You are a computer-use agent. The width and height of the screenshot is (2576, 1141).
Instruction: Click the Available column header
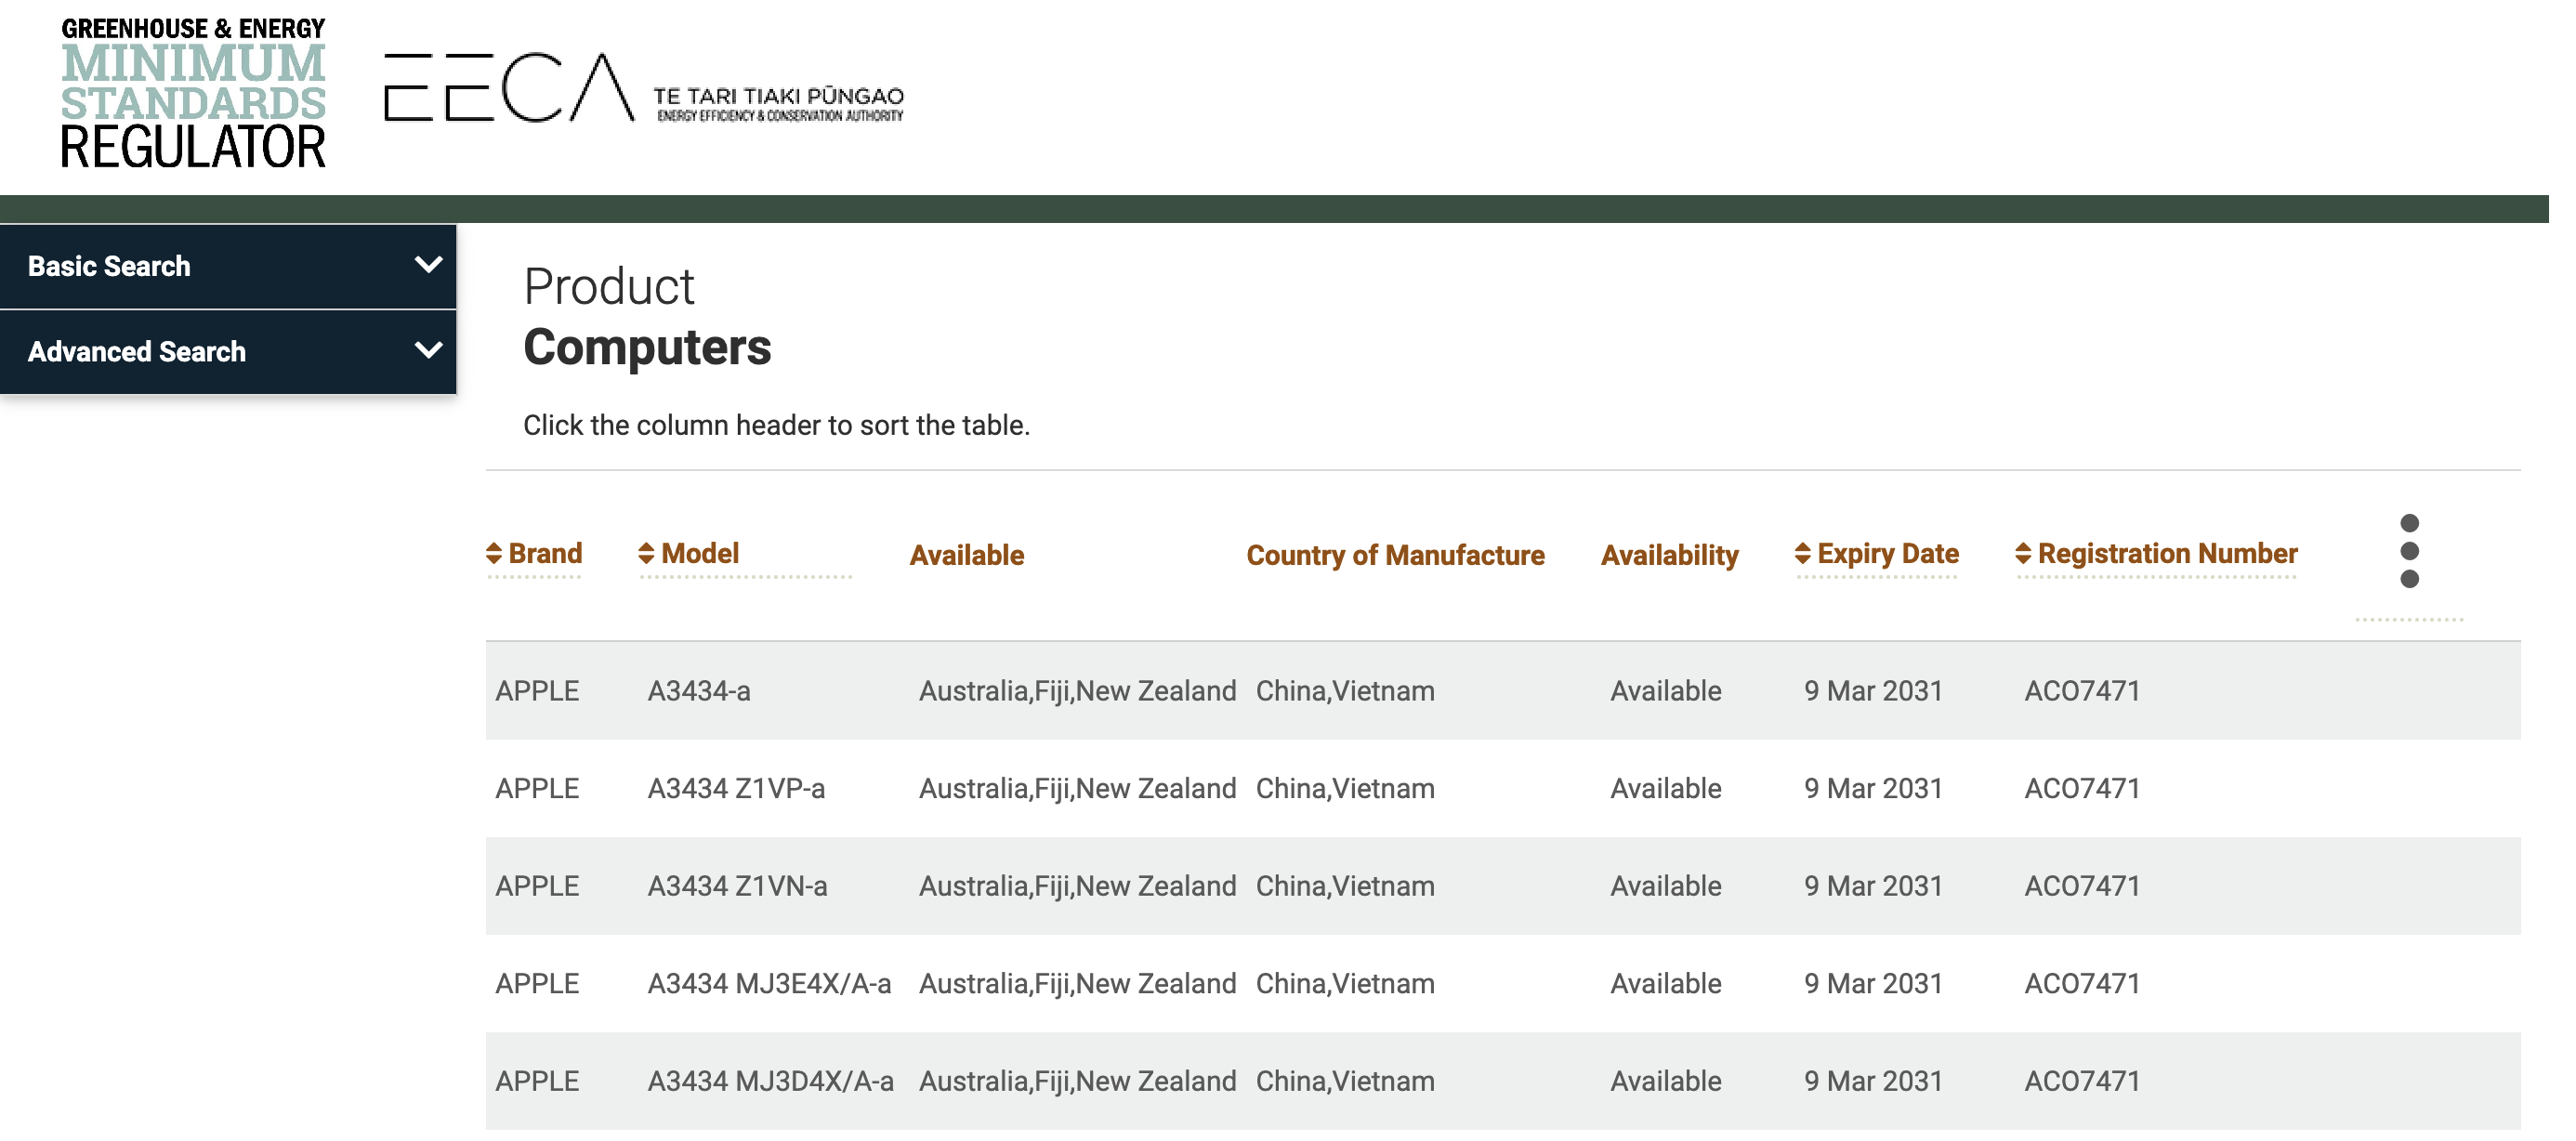pyautogui.click(x=966, y=555)
